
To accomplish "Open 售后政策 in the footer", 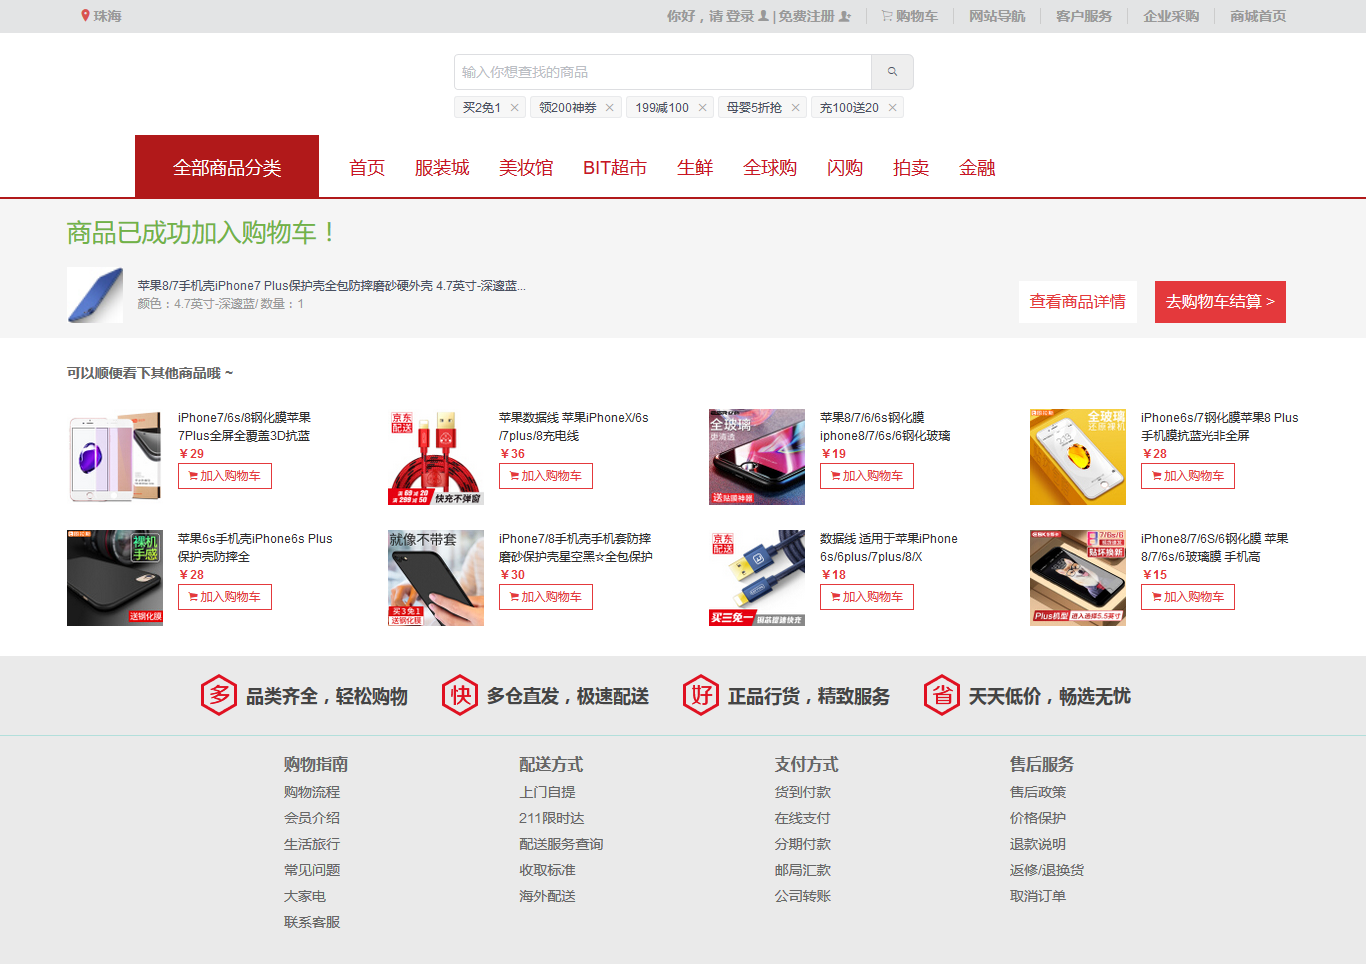I will (1038, 792).
